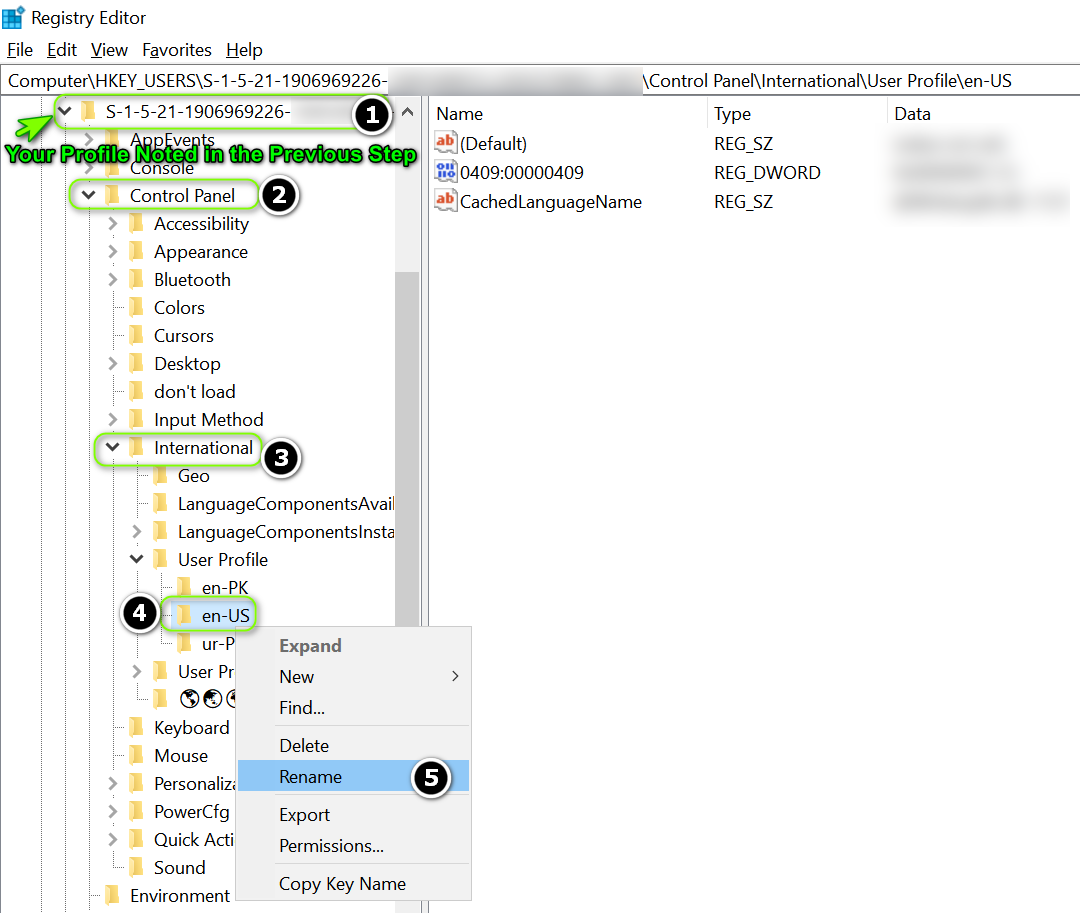Select the International folder icon
This screenshot has width=1080, height=913.
pyautogui.click(x=136, y=447)
